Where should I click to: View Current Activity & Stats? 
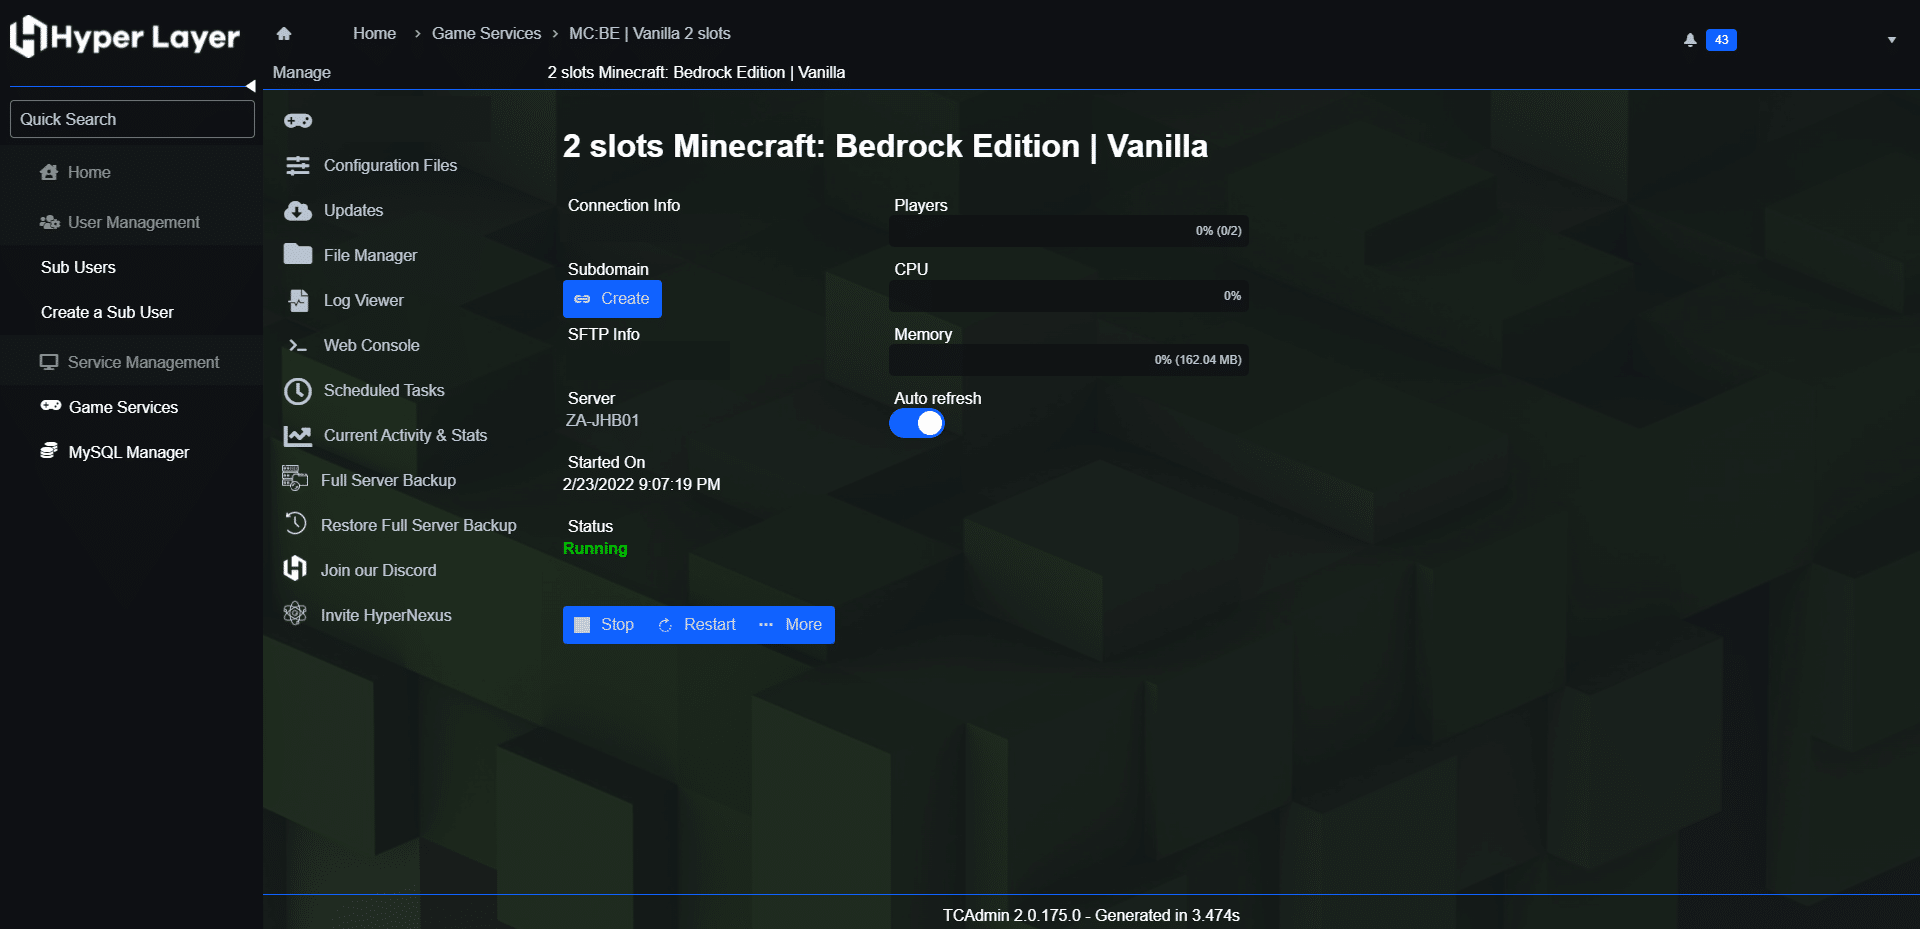coord(405,436)
